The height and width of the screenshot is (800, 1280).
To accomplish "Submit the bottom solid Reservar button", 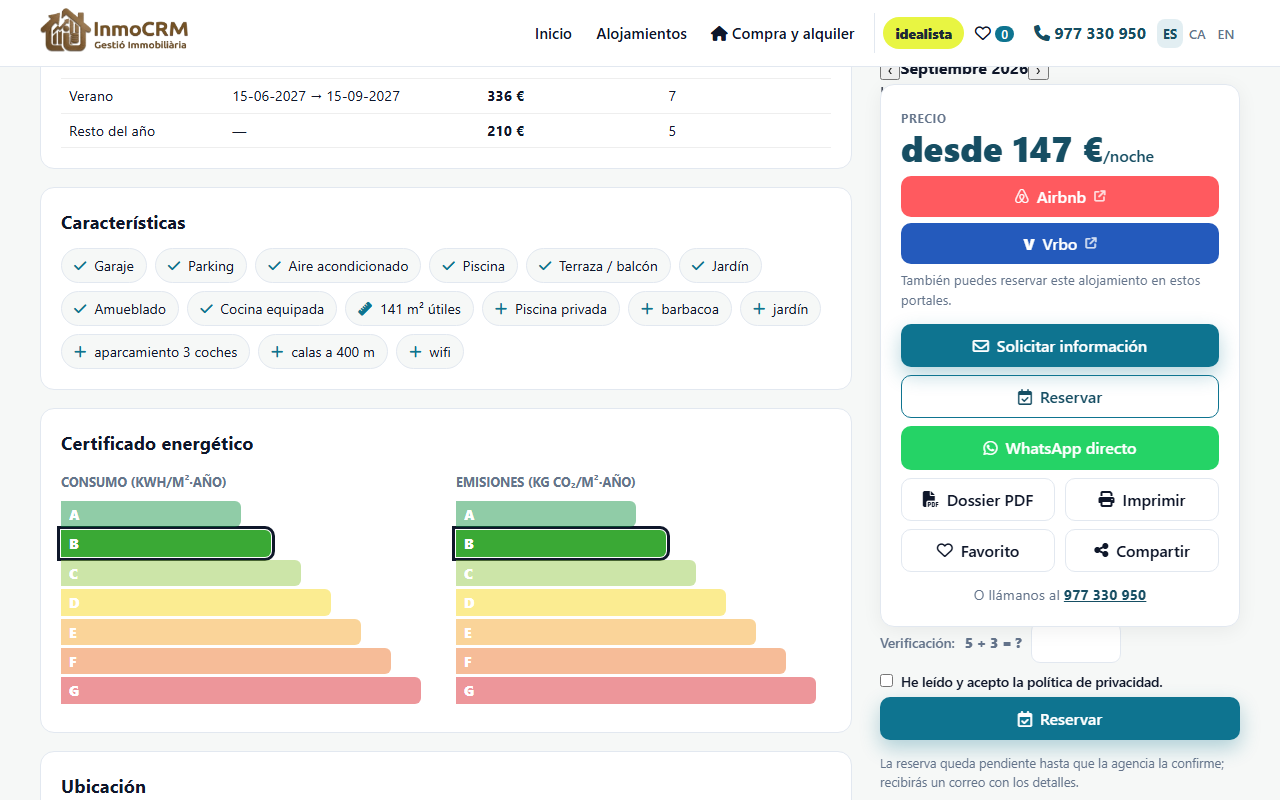I will click(1060, 719).
